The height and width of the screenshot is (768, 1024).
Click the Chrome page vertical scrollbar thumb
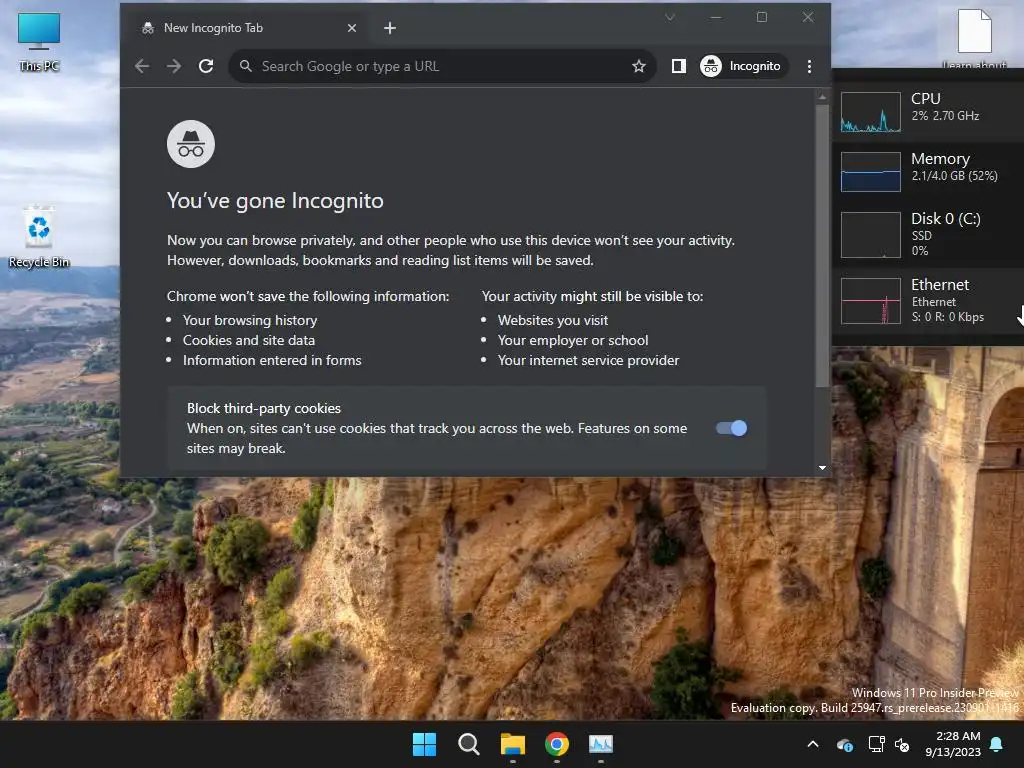coord(822,245)
